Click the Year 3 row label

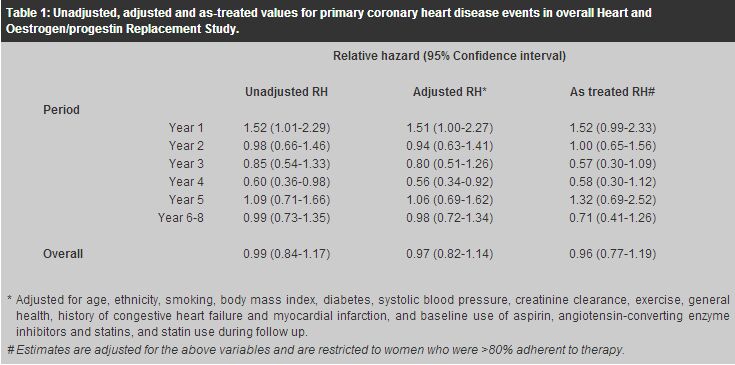click(x=186, y=164)
